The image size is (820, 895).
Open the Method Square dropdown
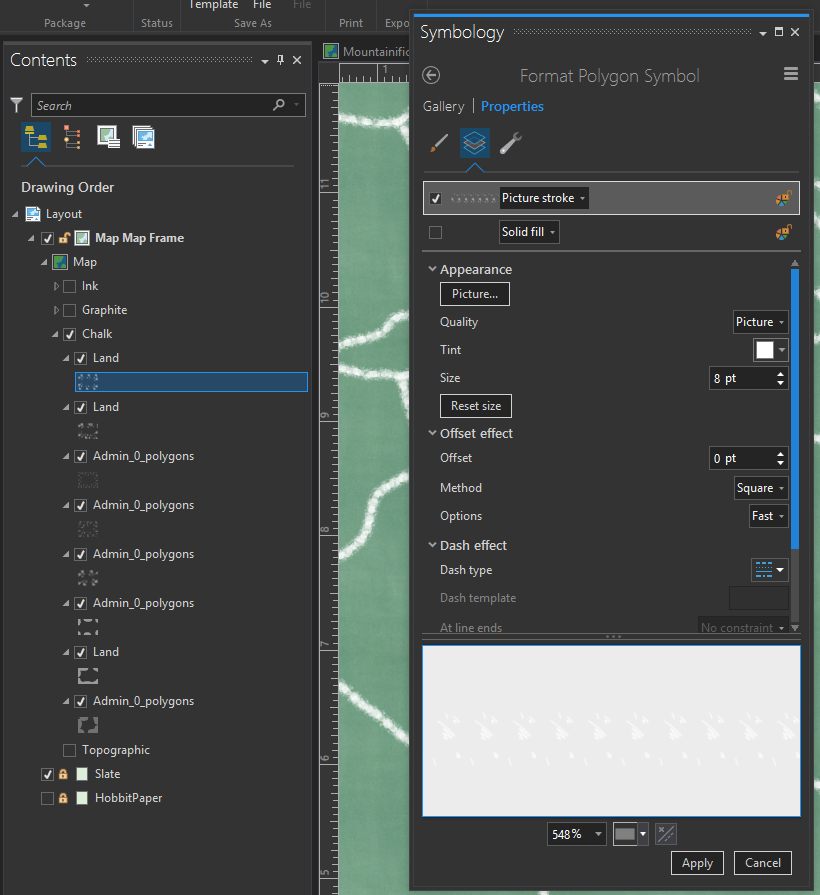(761, 488)
